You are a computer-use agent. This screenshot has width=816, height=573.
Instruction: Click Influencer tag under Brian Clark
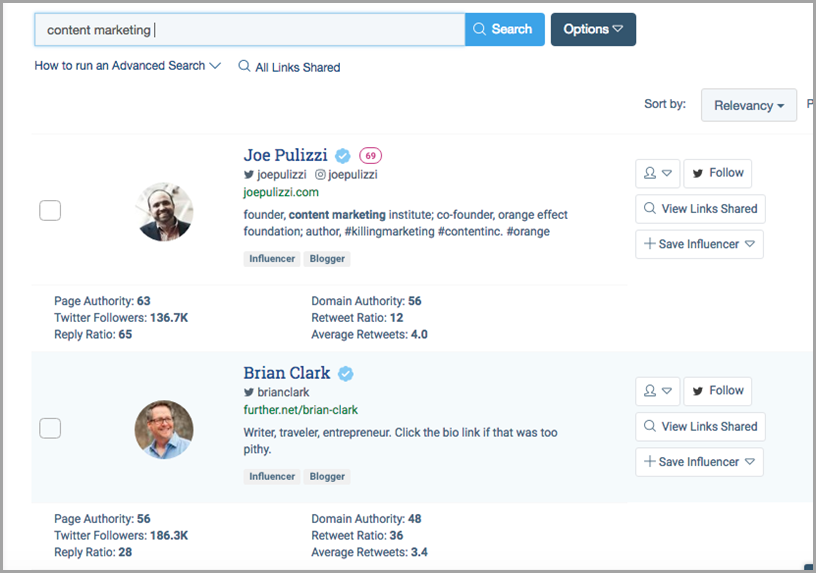click(272, 476)
